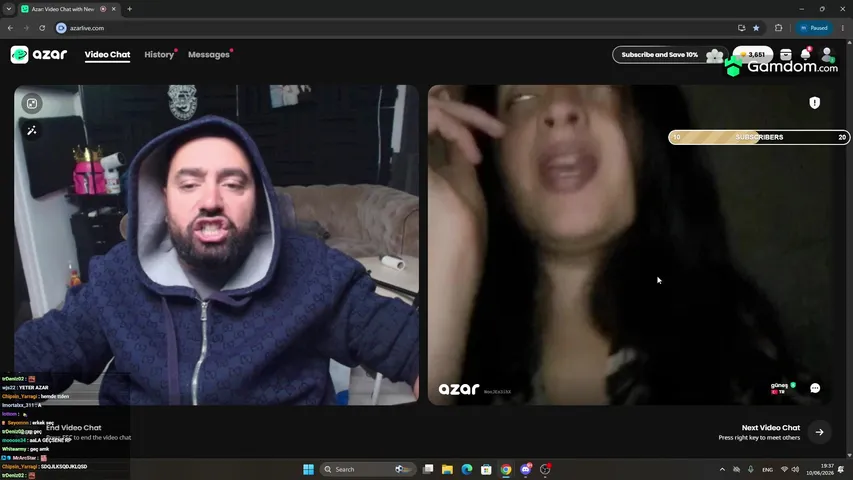Click the Paused profile button
Viewport: 853px width, 480px height.
[814, 28]
